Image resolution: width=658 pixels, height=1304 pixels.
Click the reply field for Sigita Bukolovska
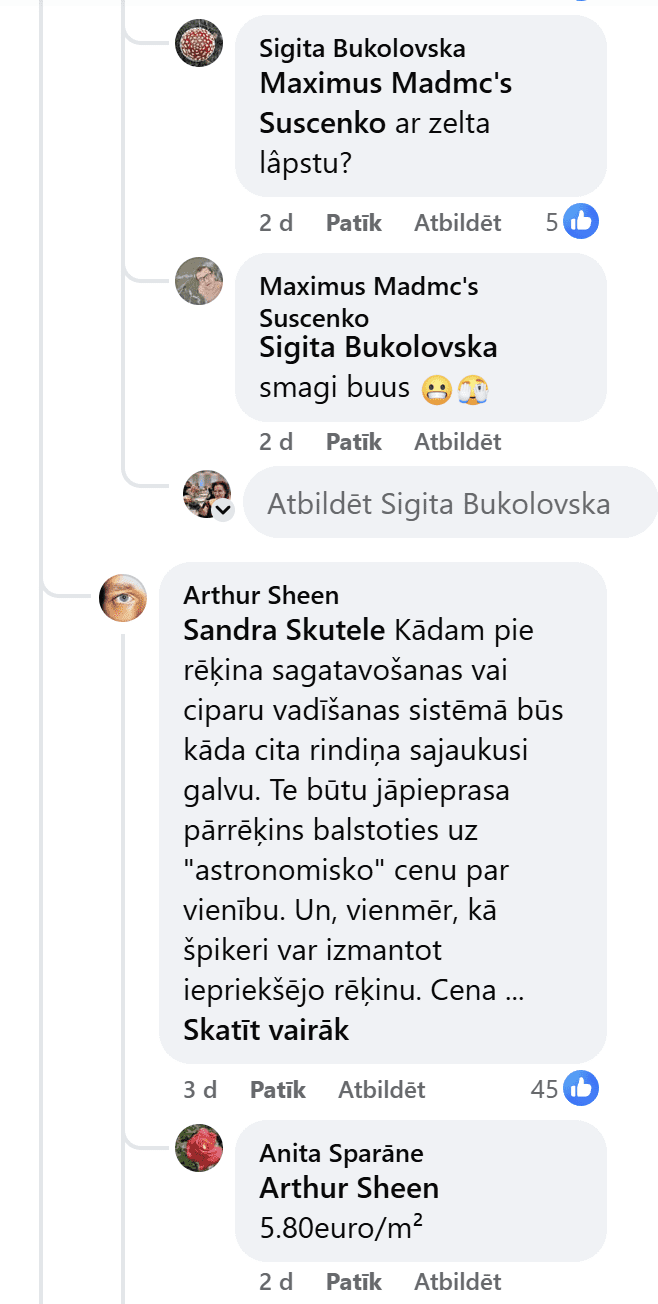[x=450, y=503]
